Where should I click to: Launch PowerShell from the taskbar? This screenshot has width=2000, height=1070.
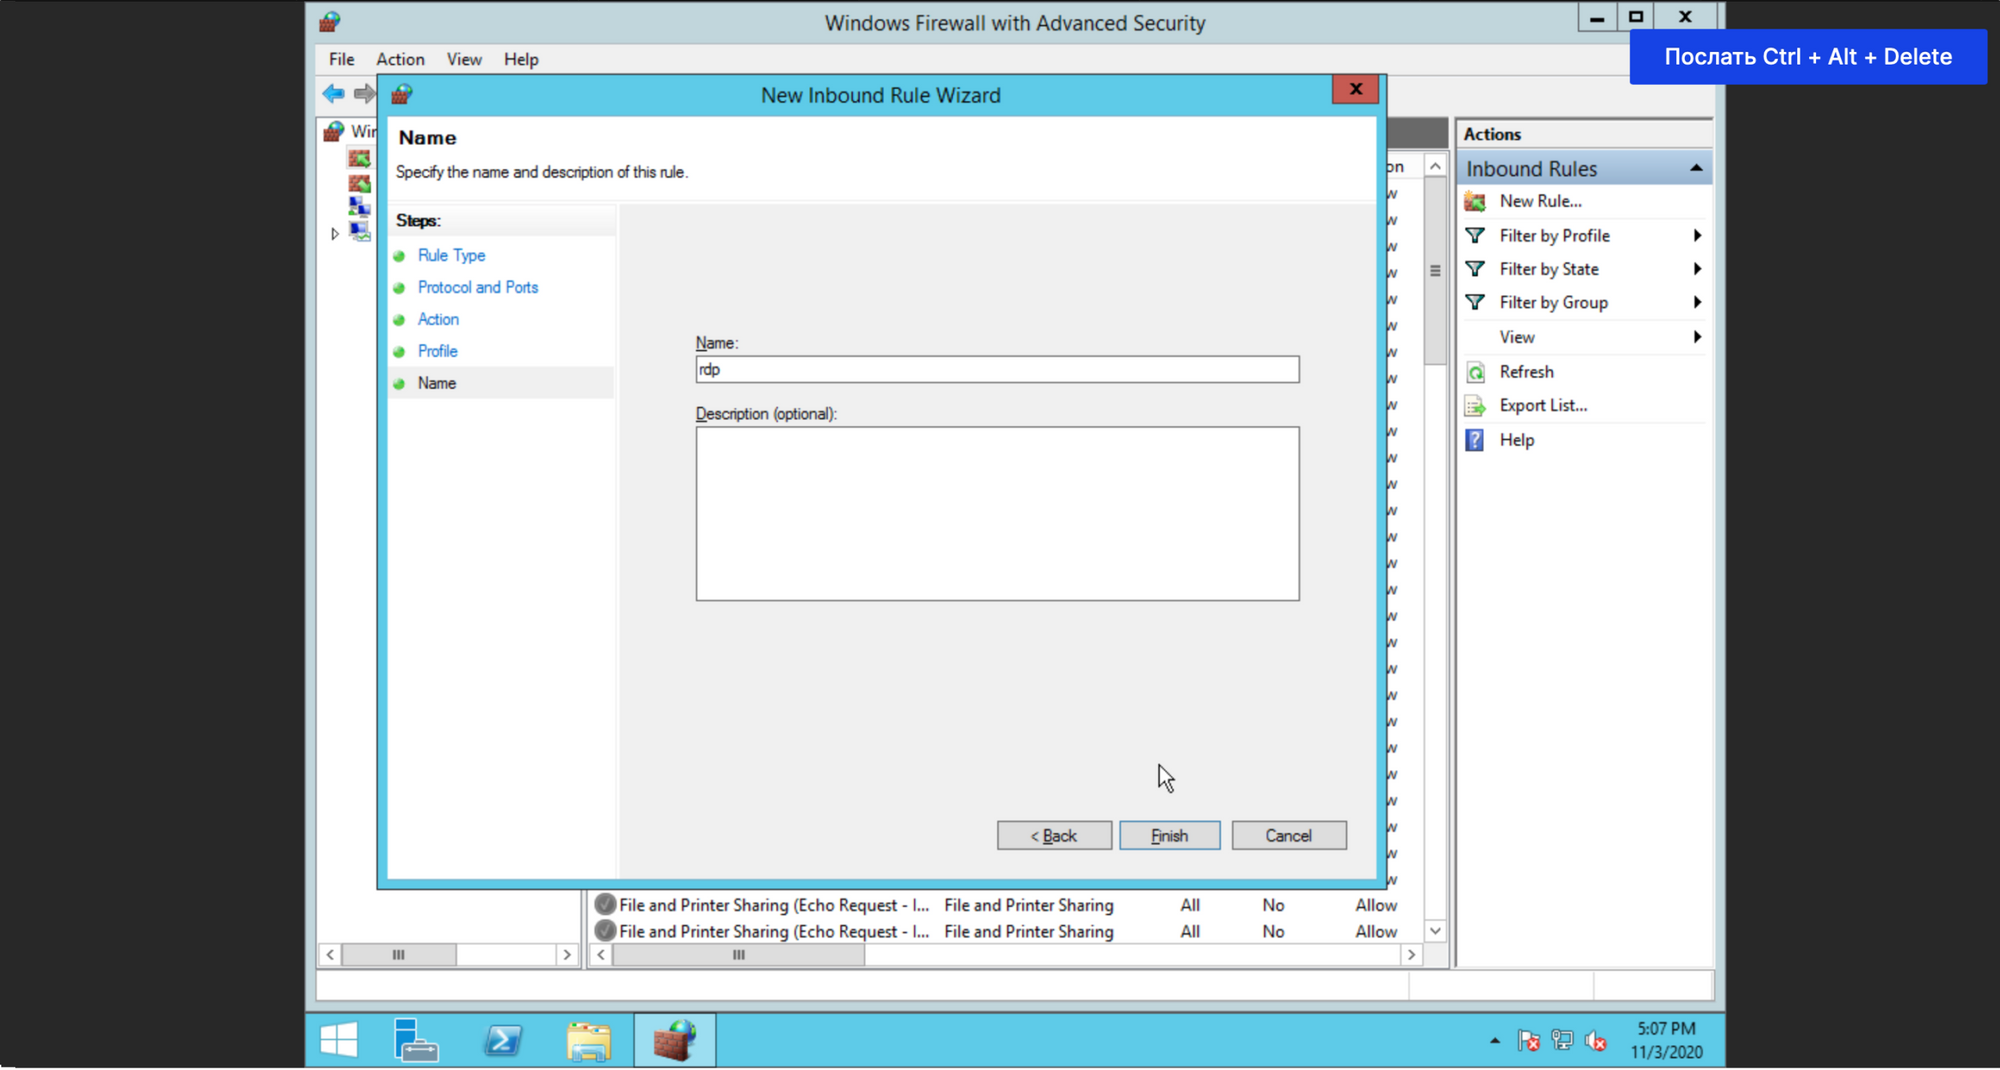pyautogui.click(x=502, y=1040)
